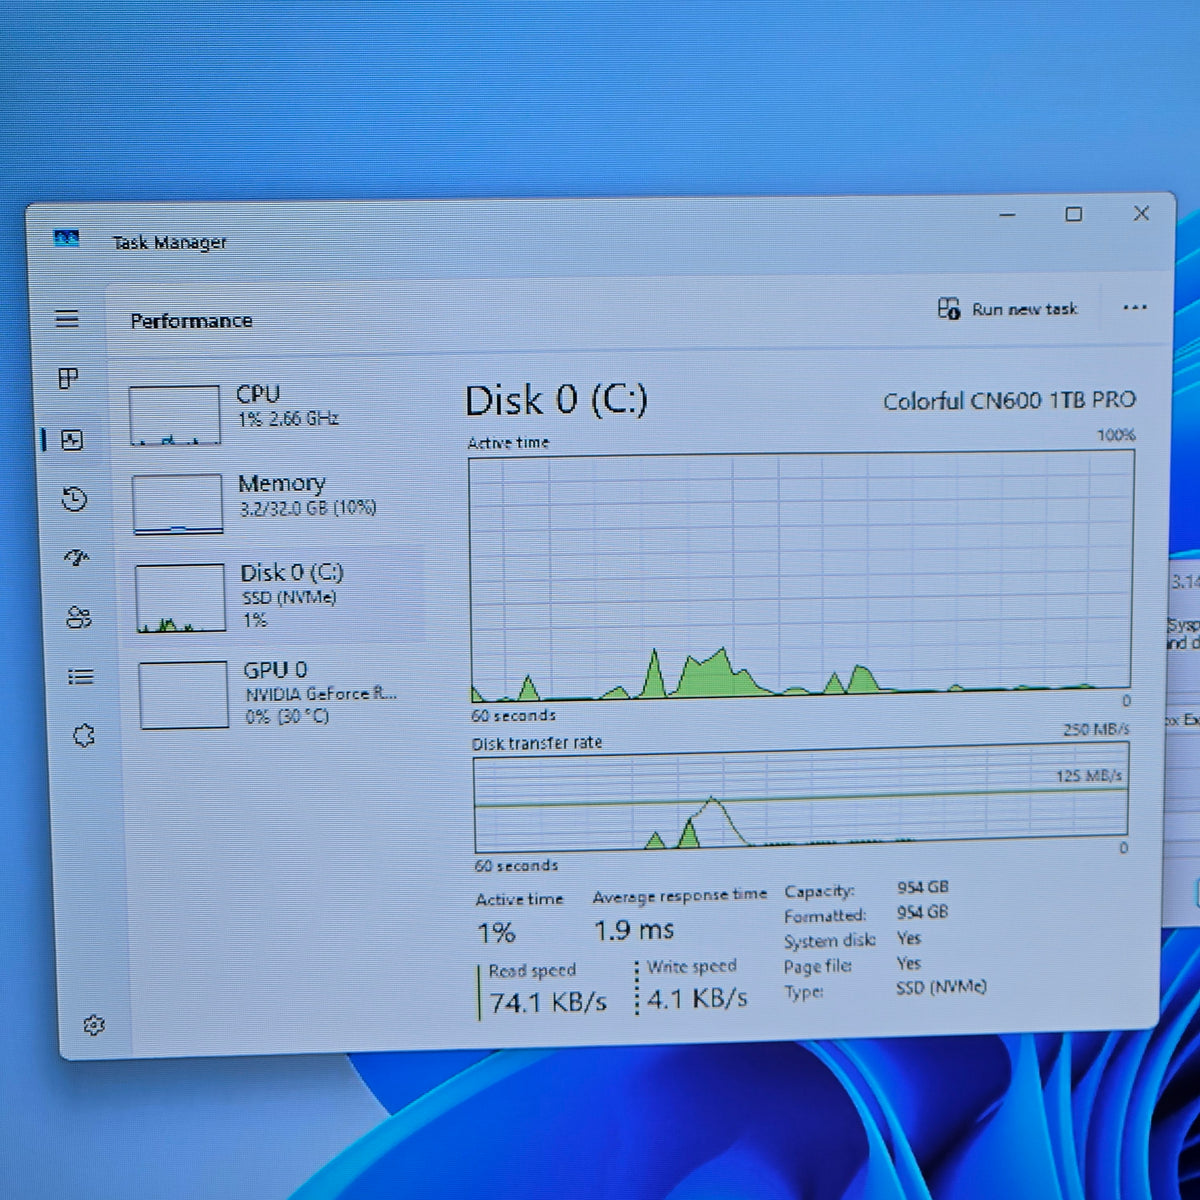Click the Memory mini graph thumbnail

point(177,504)
